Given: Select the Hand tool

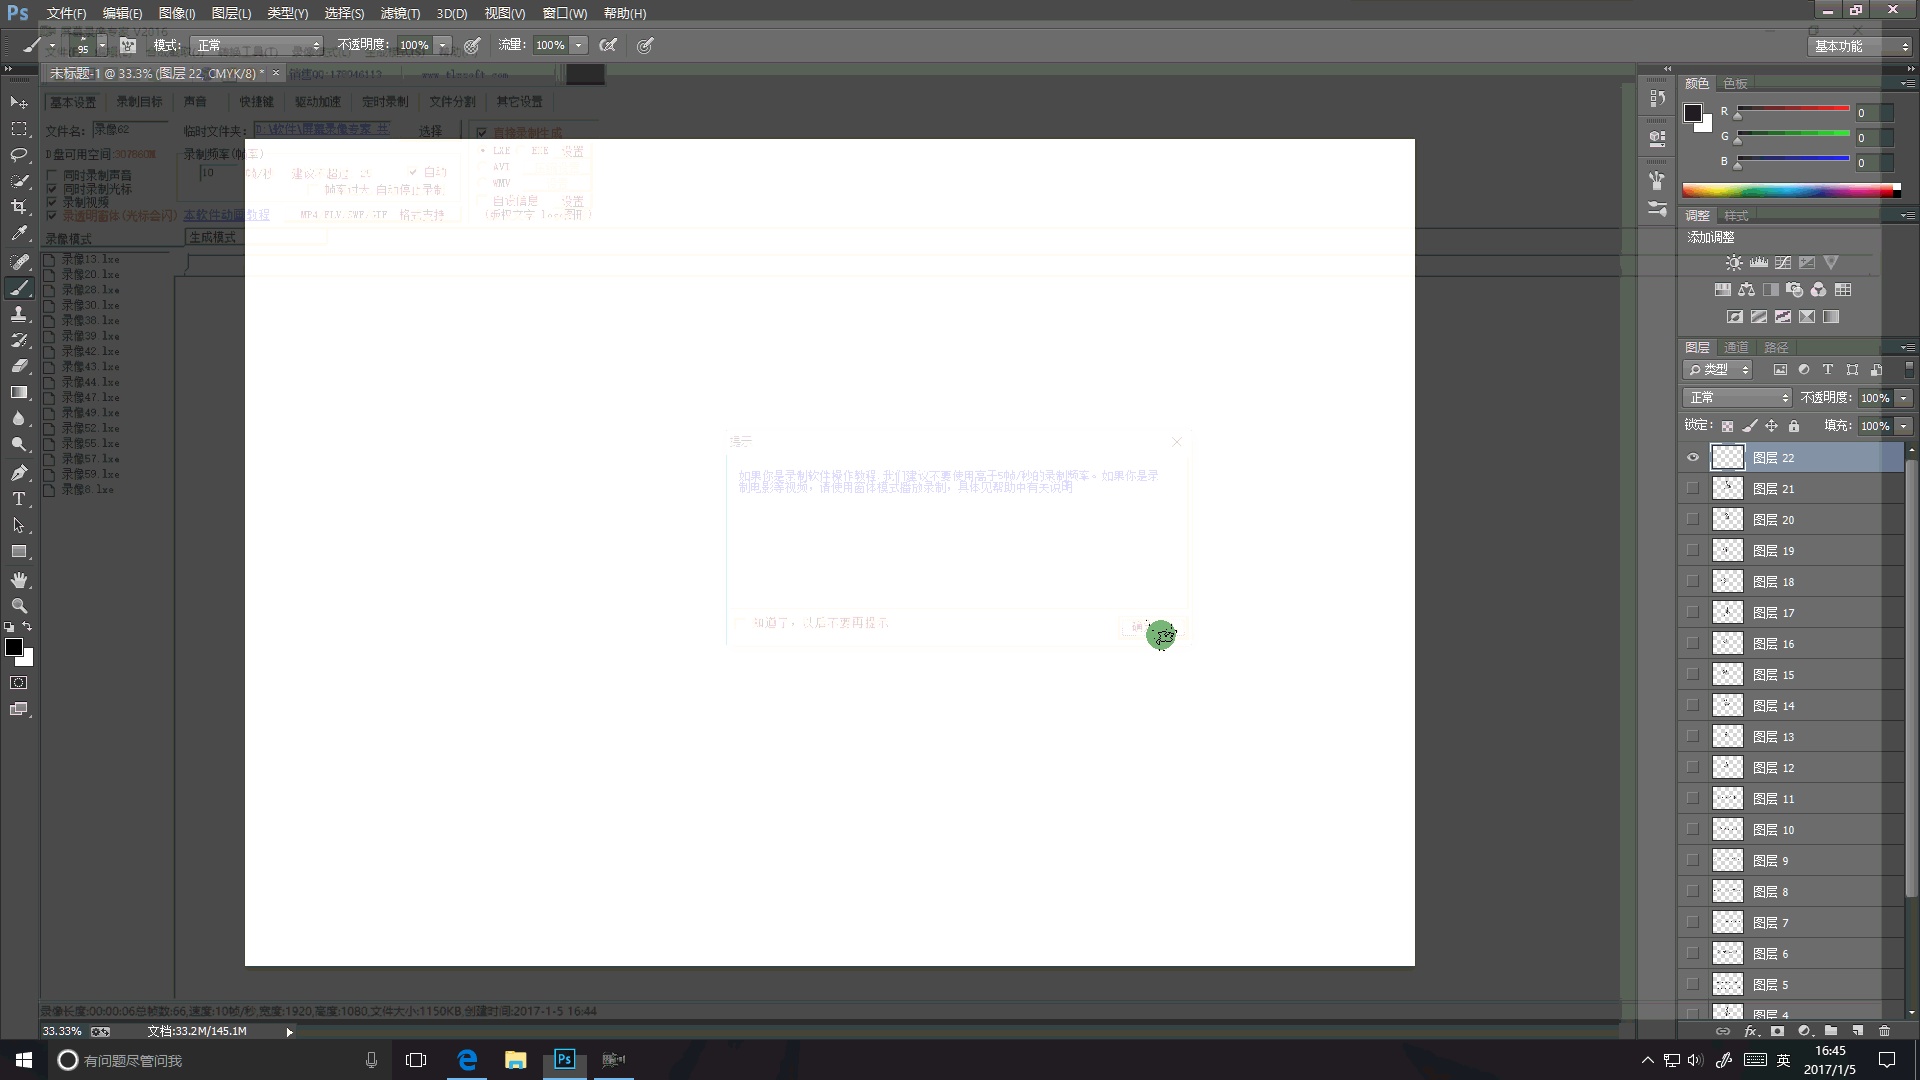Looking at the screenshot, I should click(x=19, y=580).
